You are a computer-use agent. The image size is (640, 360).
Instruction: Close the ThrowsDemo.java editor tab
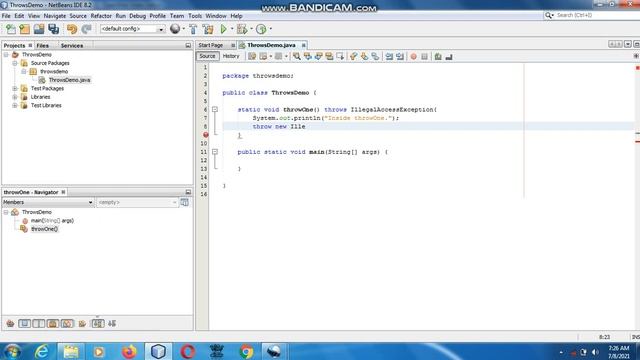point(304,45)
